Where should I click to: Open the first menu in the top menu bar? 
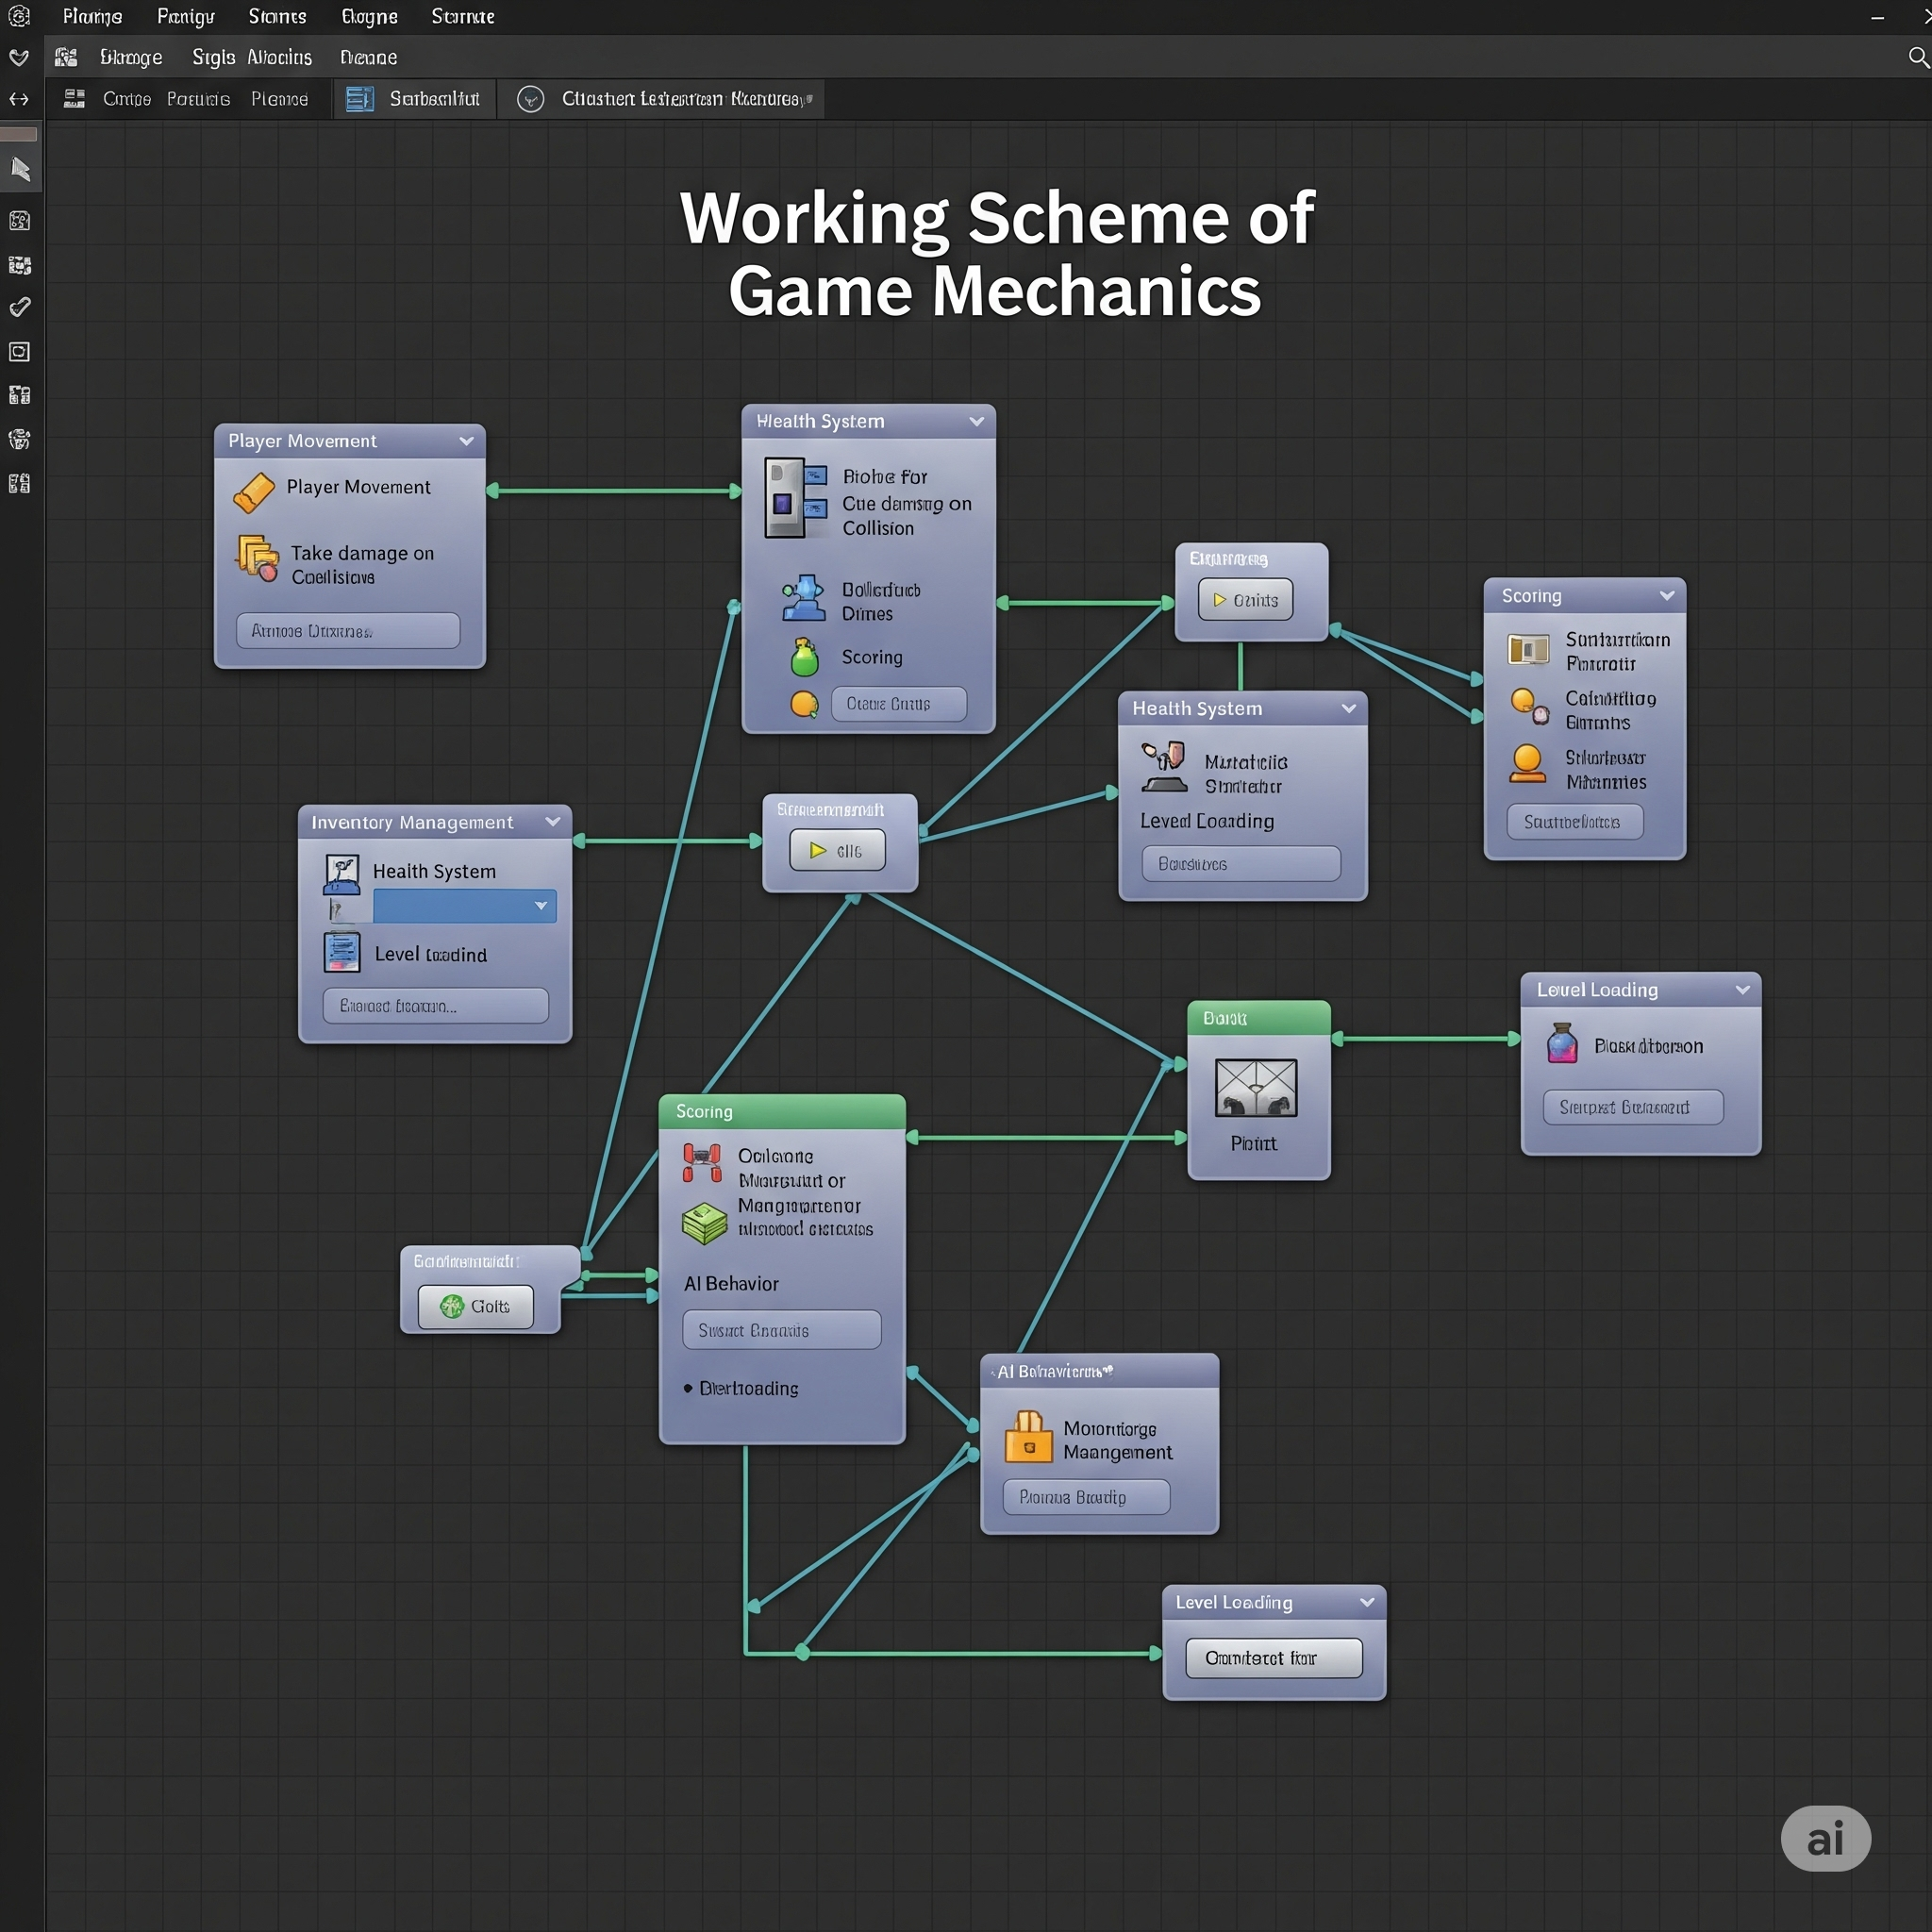click(x=92, y=16)
